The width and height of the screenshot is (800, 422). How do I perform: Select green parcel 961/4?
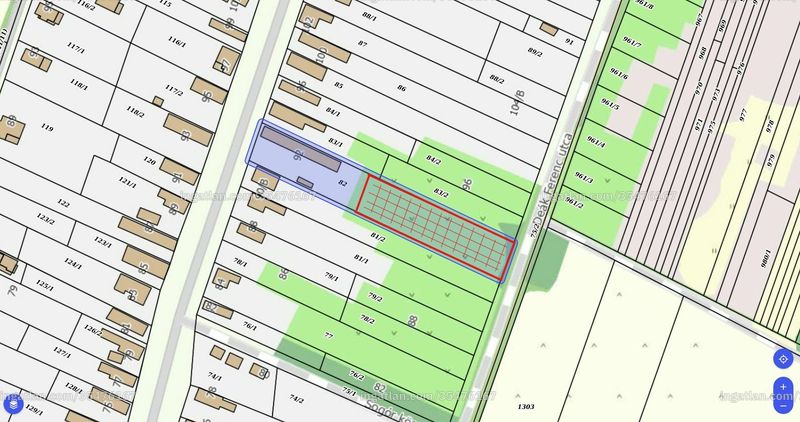(x=596, y=141)
